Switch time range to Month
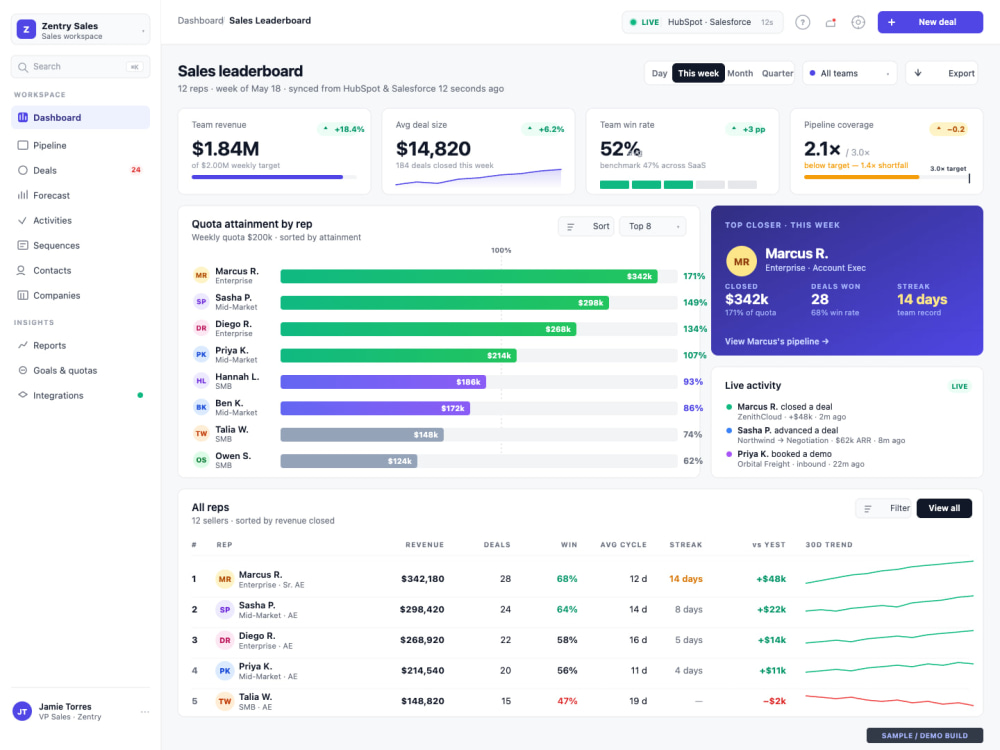 (x=740, y=73)
